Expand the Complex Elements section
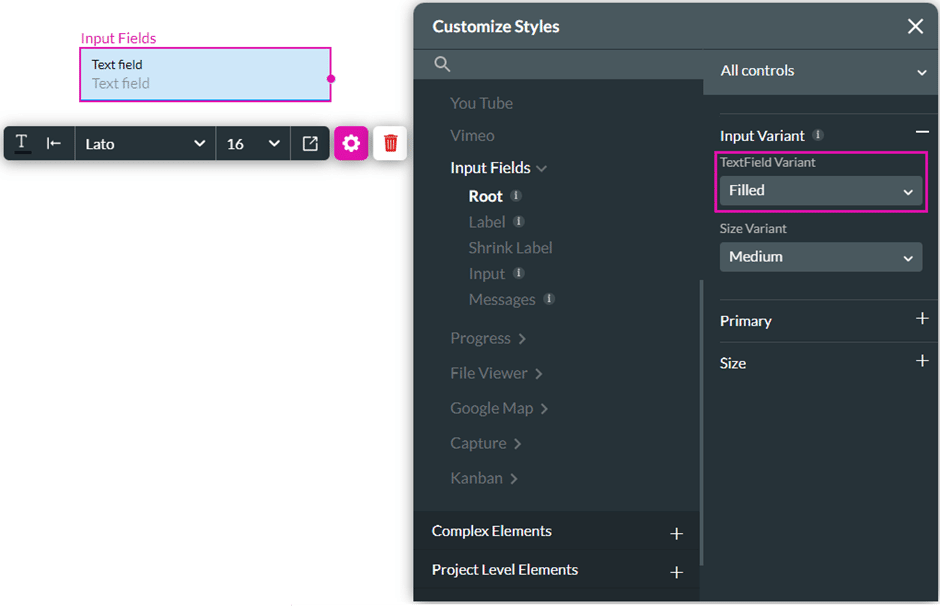 tap(676, 534)
